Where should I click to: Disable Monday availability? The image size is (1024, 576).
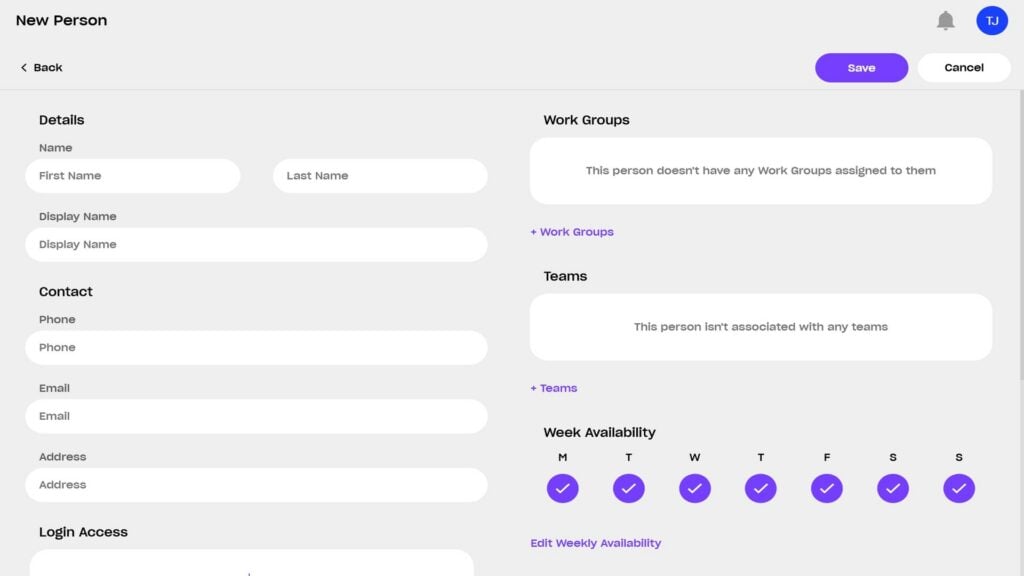pyautogui.click(x=562, y=489)
